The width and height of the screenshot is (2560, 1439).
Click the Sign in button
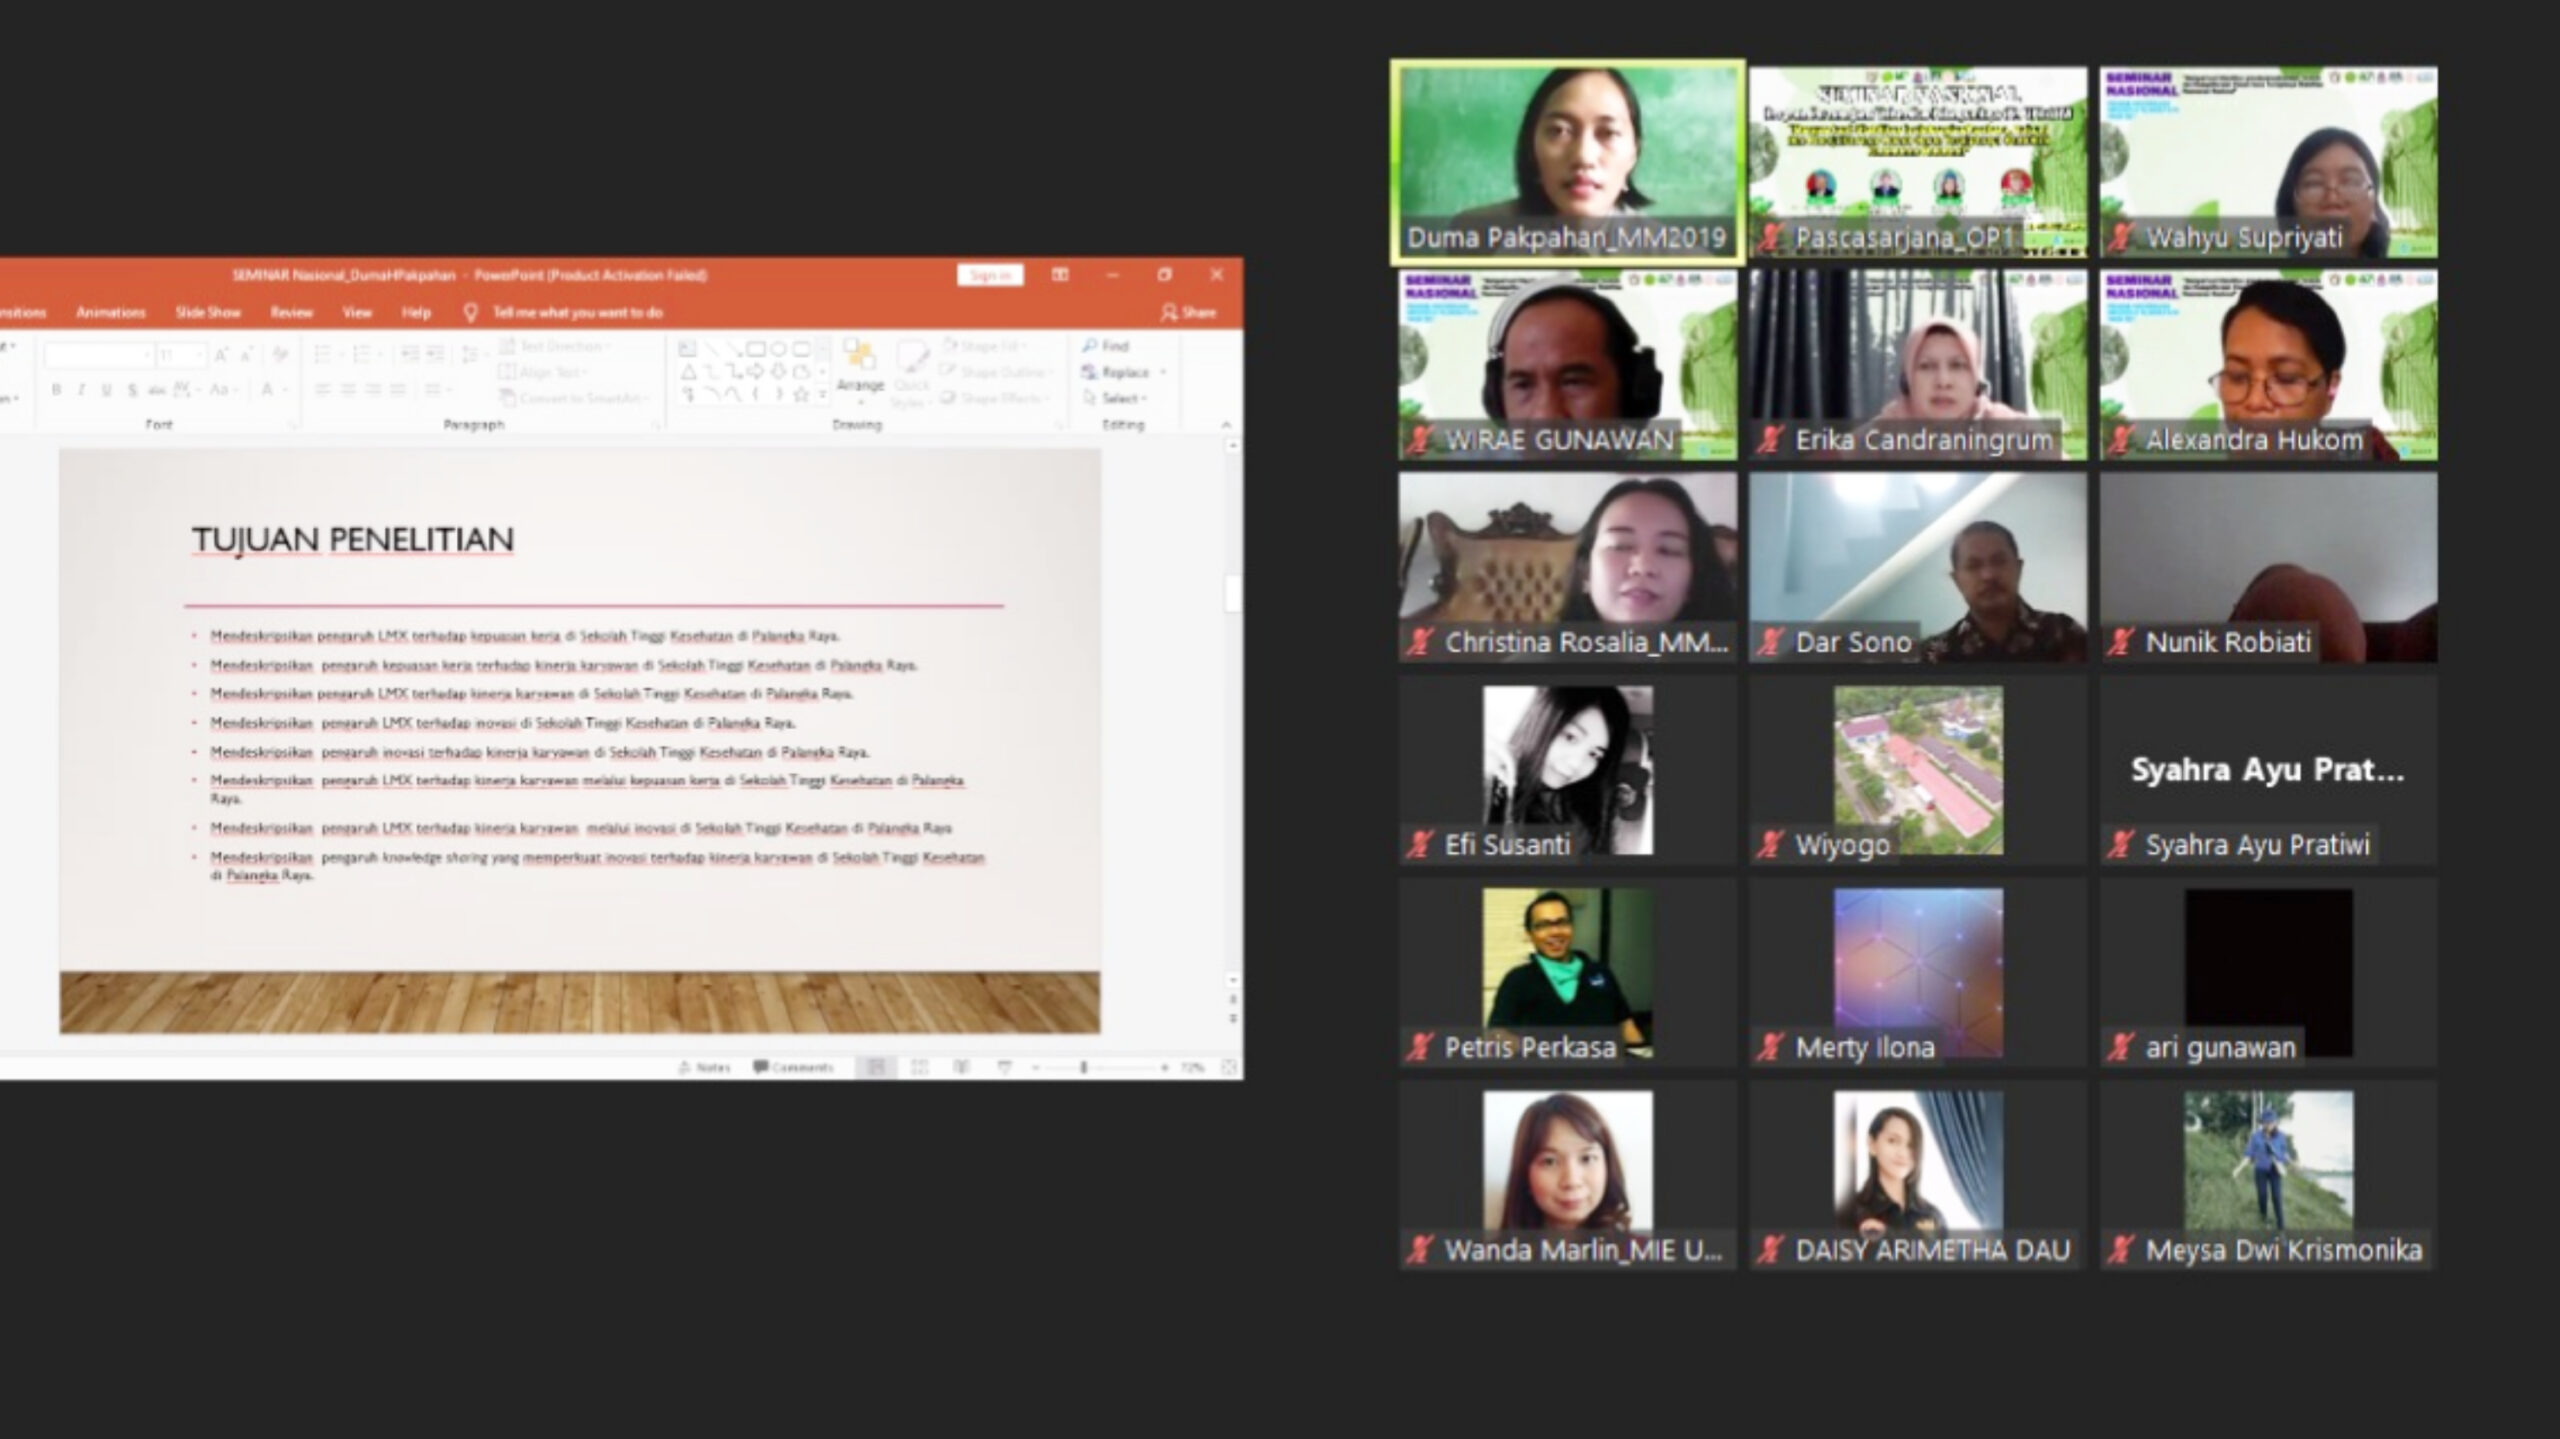(989, 275)
